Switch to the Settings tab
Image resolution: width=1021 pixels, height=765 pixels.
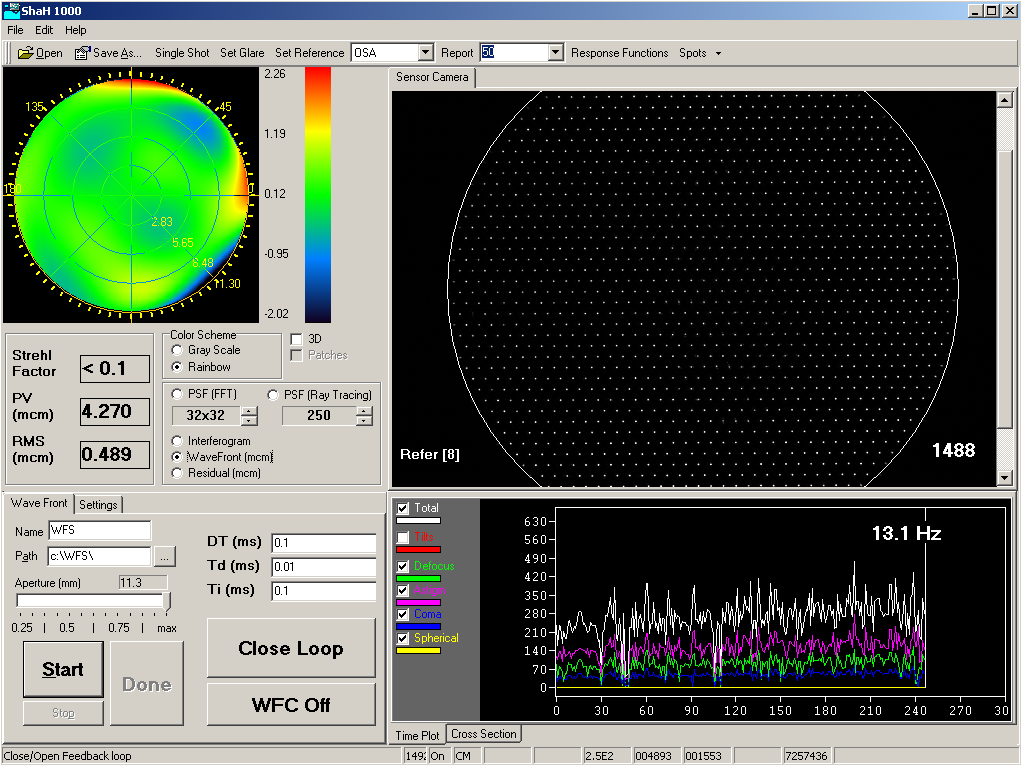pyautogui.click(x=98, y=504)
